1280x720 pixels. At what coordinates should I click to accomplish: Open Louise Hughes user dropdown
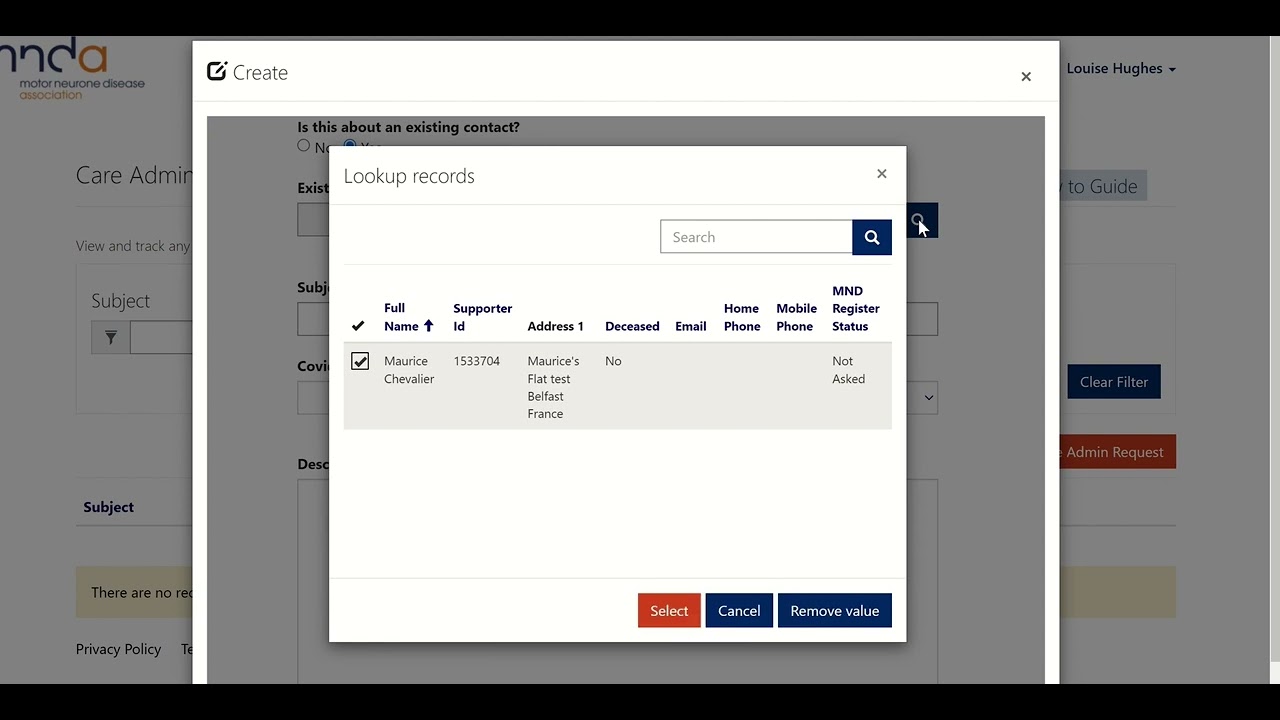[x=1121, y=68]
